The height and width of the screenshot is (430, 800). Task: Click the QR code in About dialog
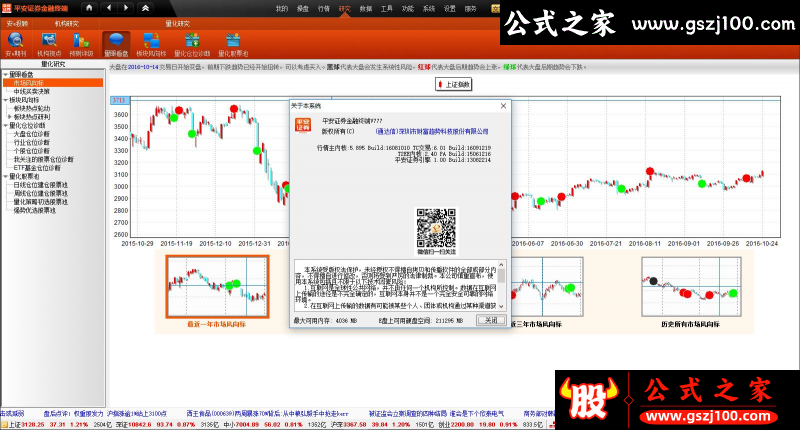(436, 227)
